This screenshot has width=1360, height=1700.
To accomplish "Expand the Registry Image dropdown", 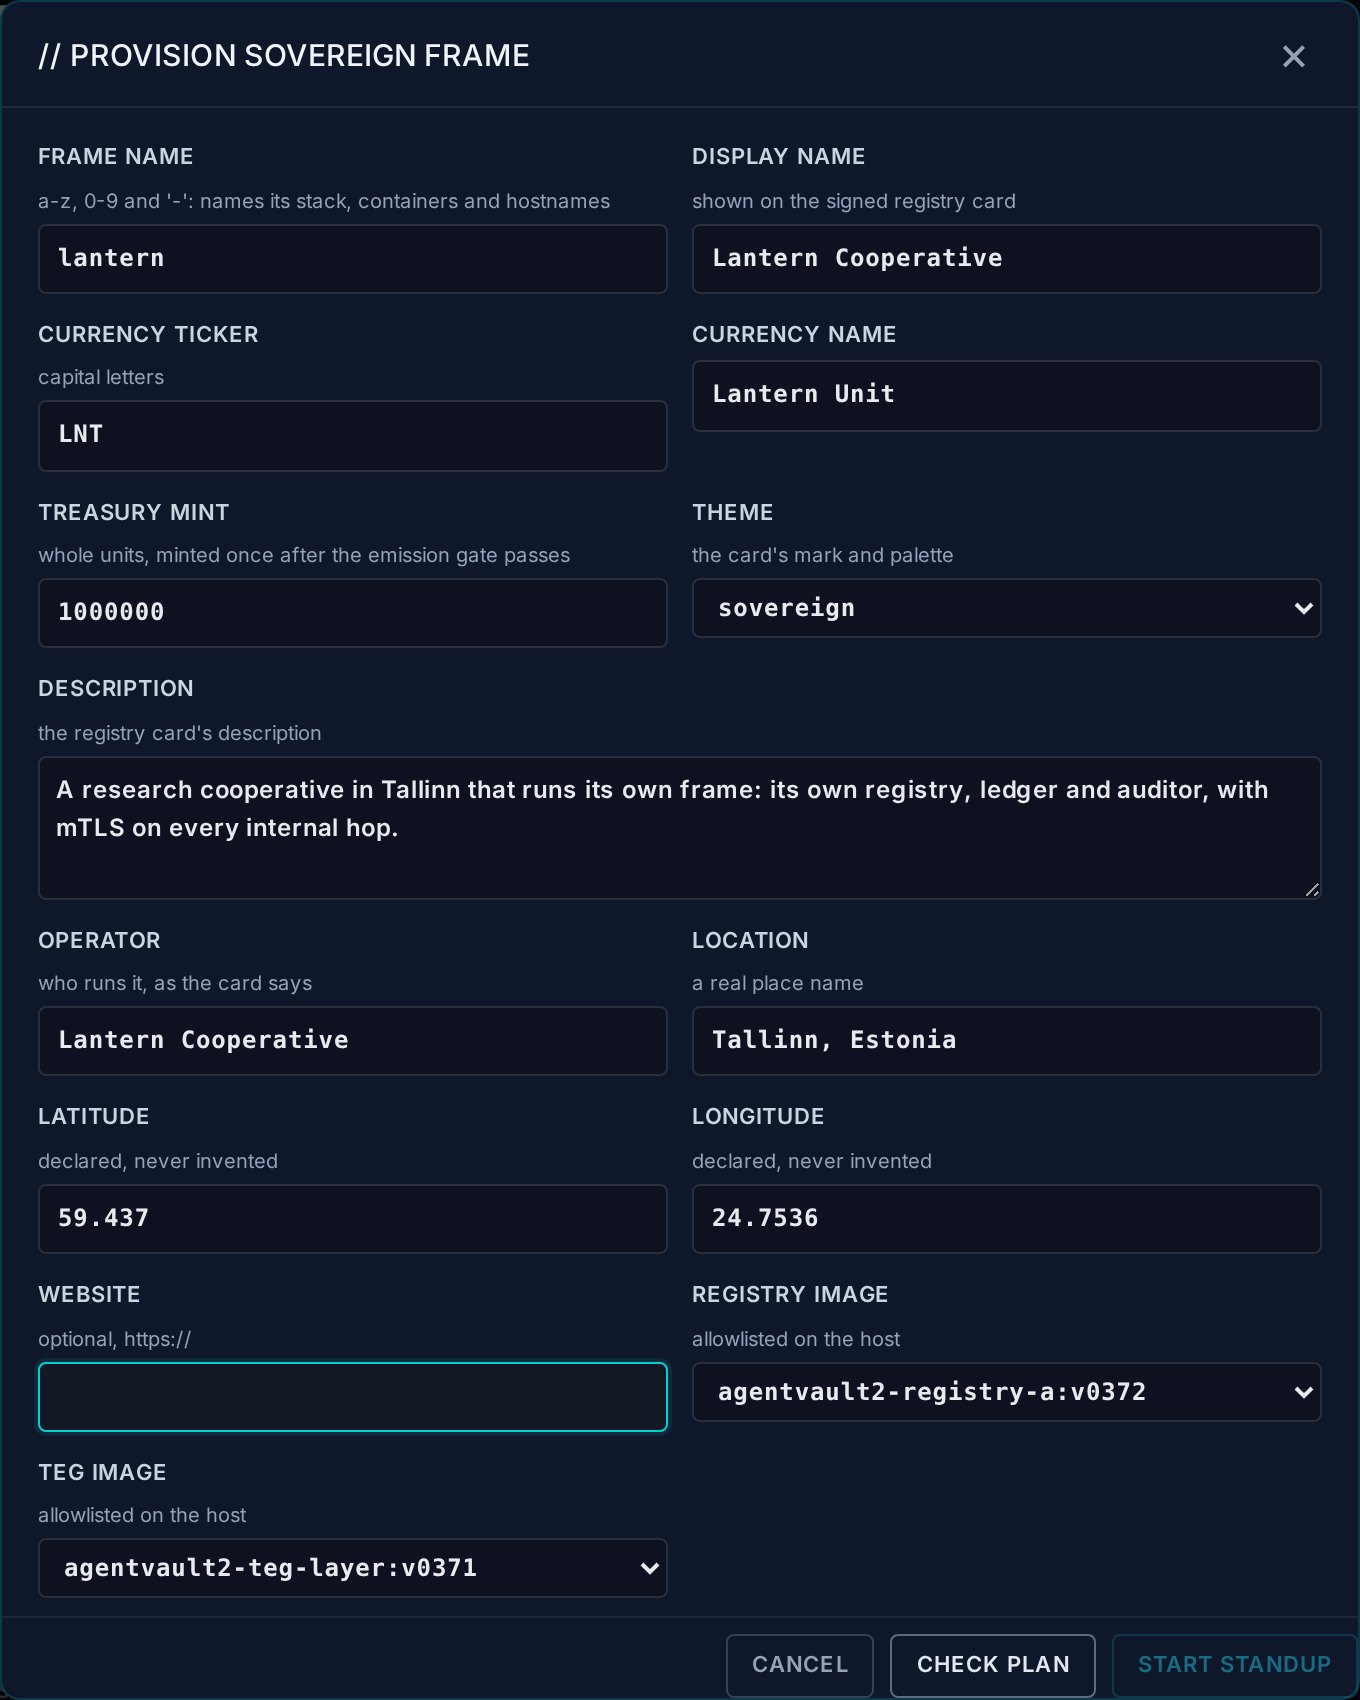I will coord(1006,1392).
